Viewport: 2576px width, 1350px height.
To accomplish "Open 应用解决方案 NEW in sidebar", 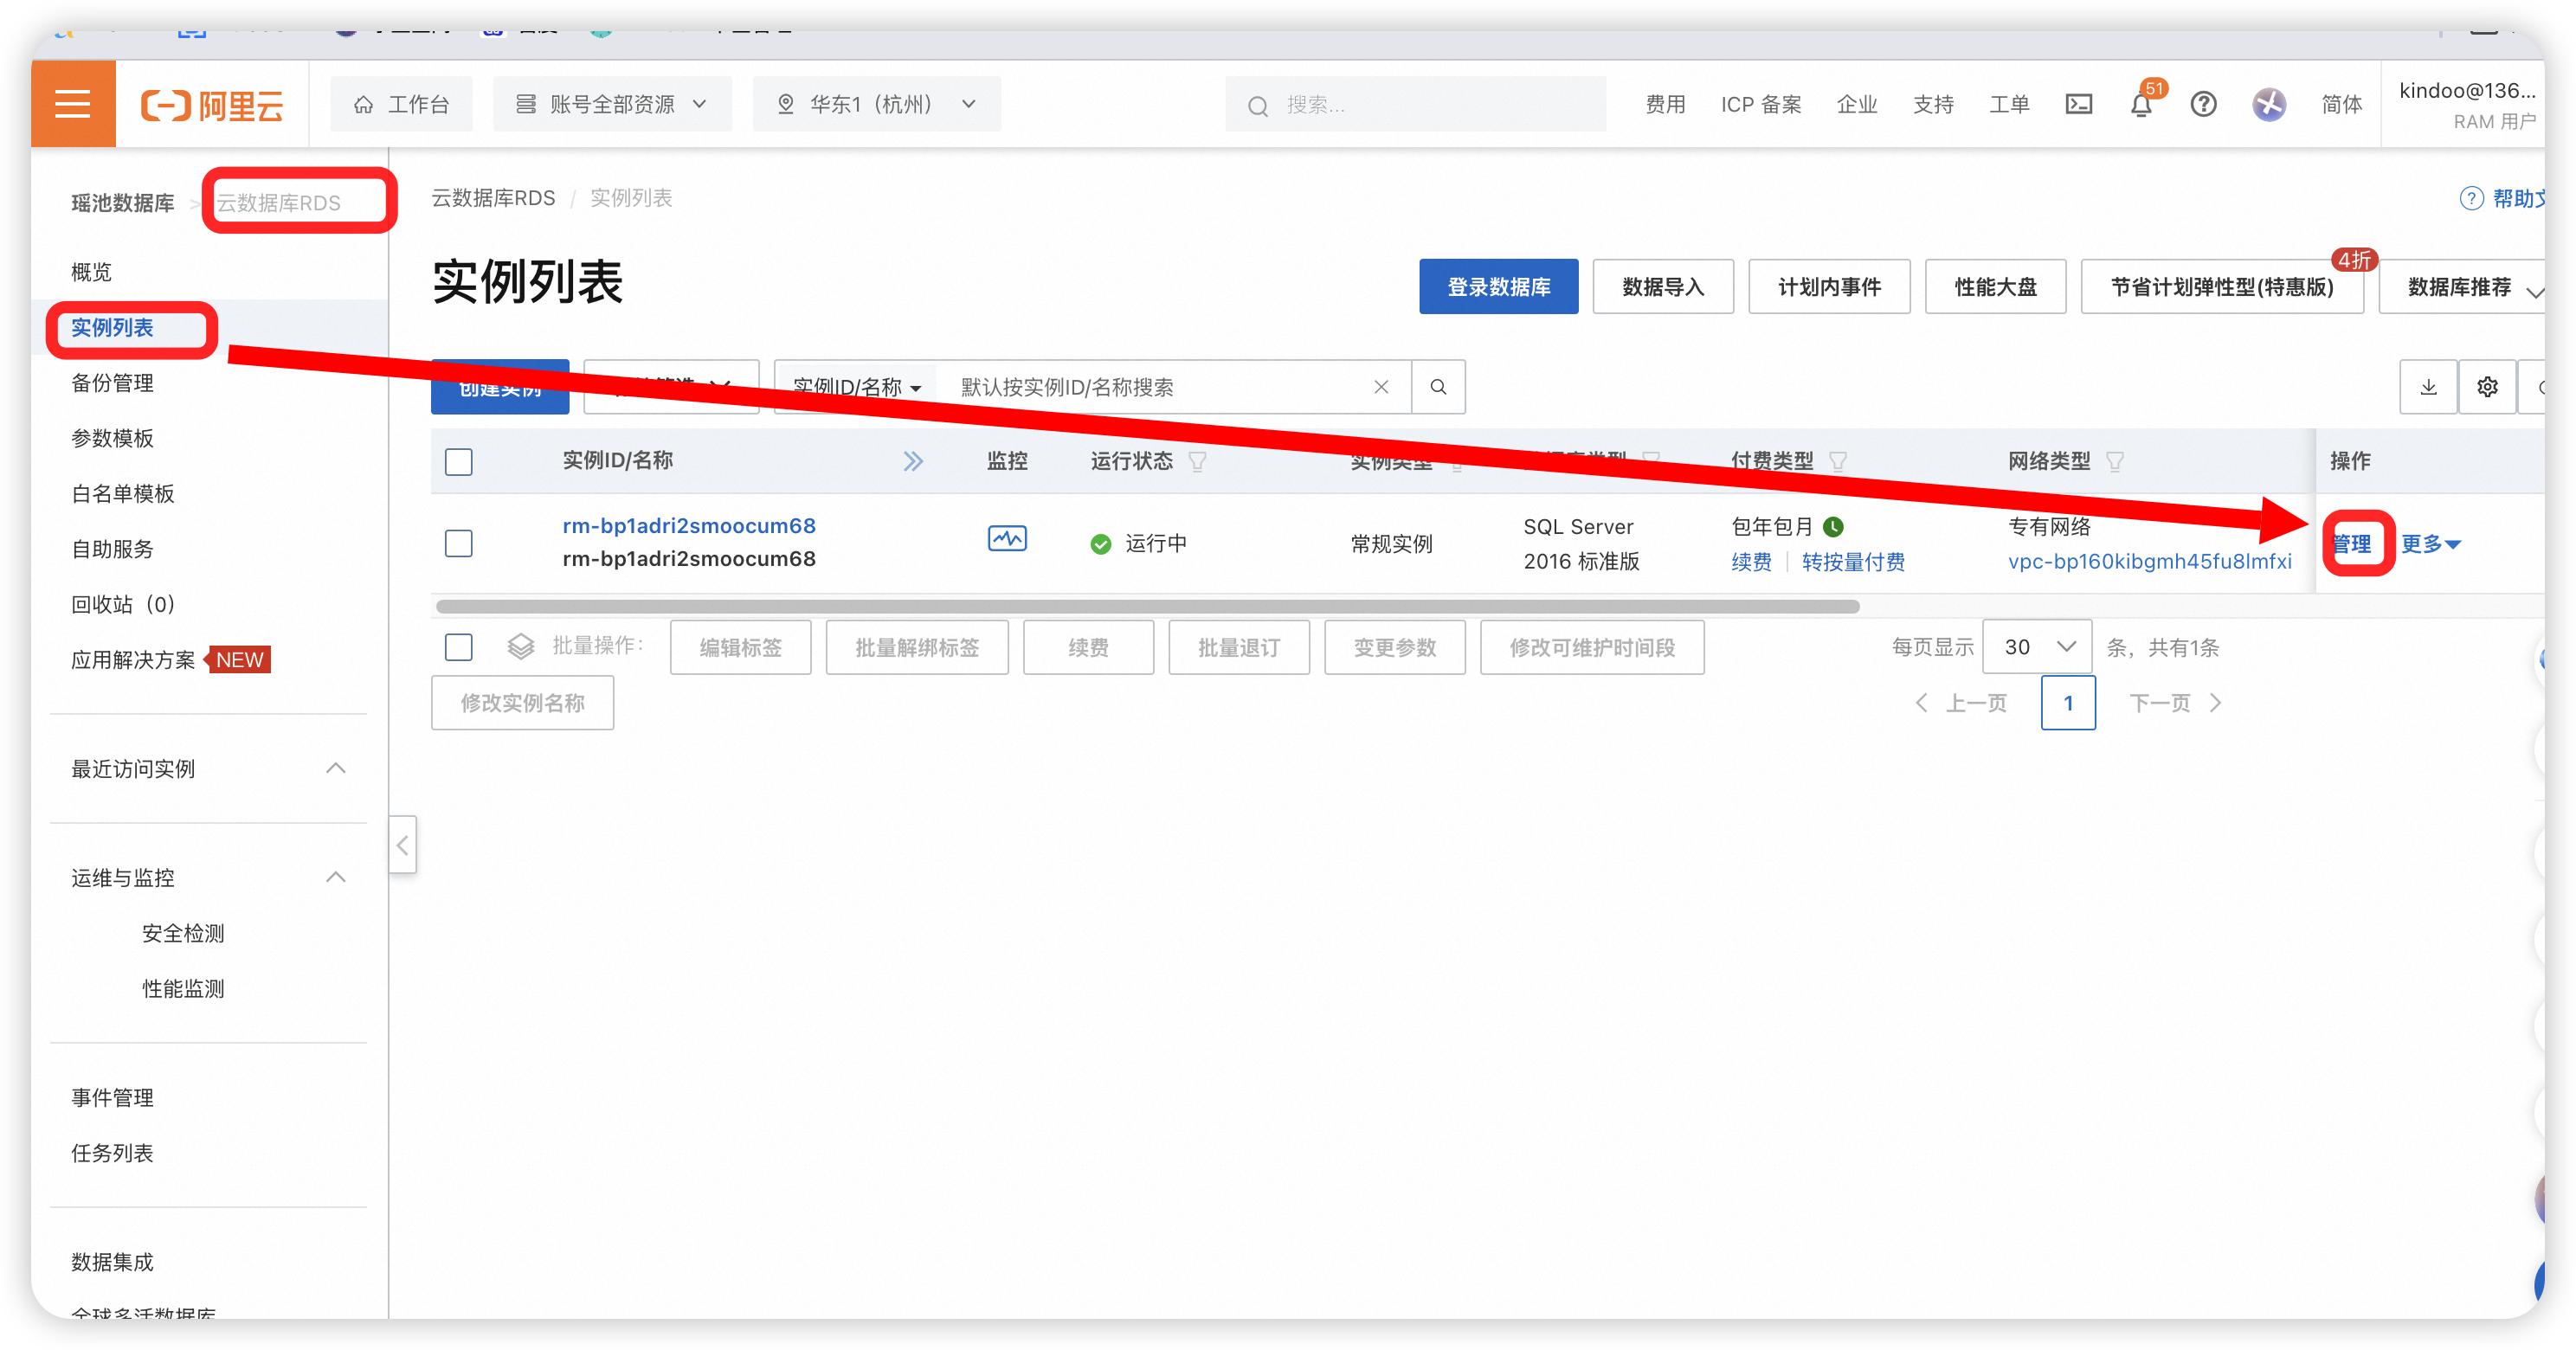I will [x=170, y=659].
